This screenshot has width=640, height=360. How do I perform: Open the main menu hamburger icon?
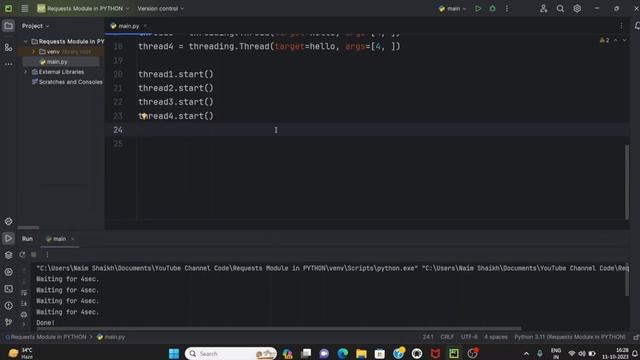tap(24, 8)
